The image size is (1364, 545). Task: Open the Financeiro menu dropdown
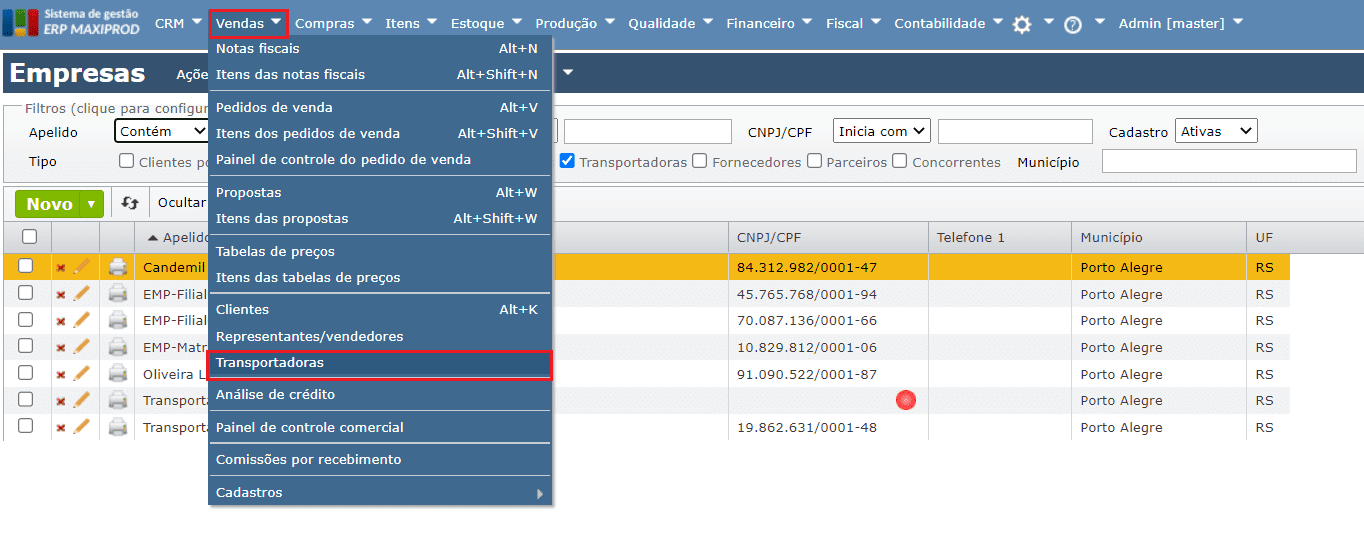(x=768, y=23)
